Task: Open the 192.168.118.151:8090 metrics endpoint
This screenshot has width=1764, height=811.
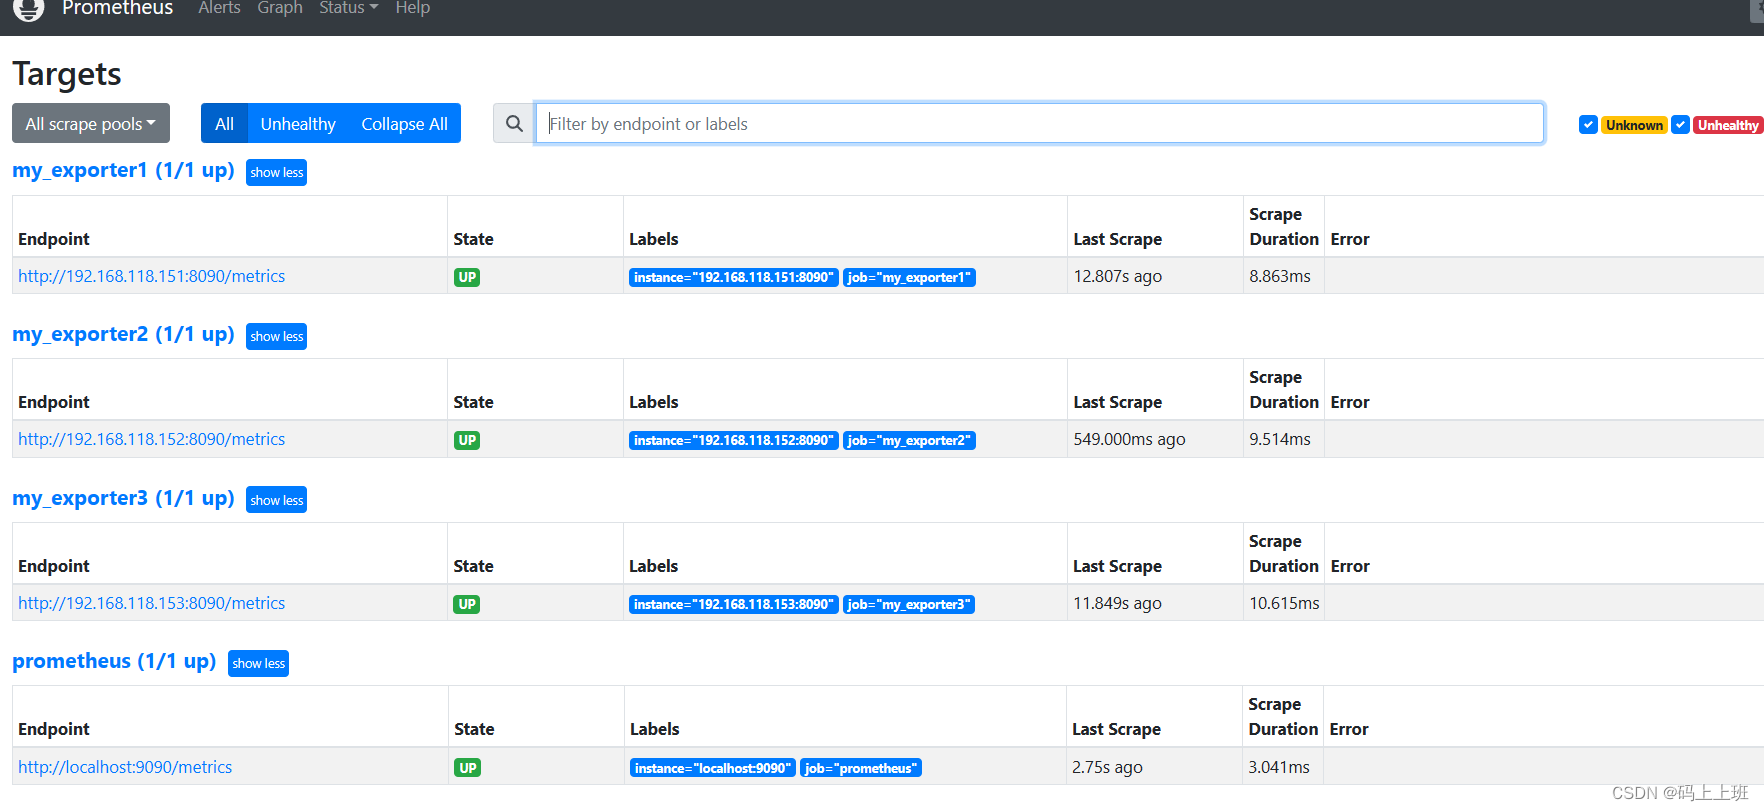Action: pyautogui.click(x=151, y=276)
